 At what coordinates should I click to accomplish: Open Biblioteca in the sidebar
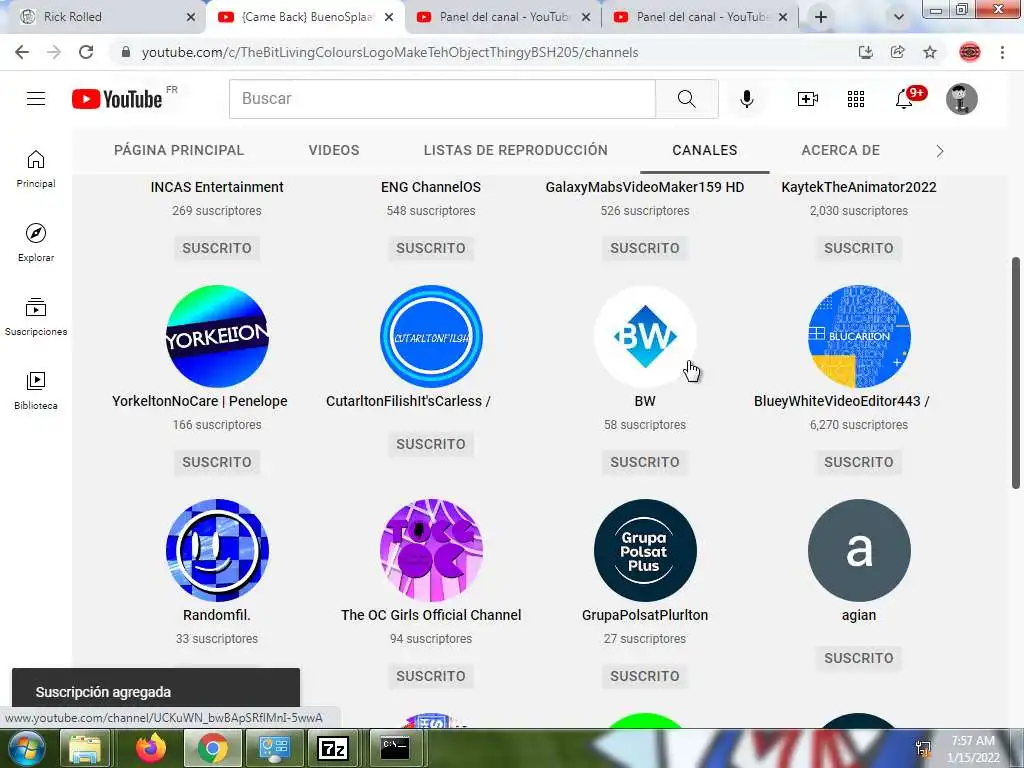point(36,391)
